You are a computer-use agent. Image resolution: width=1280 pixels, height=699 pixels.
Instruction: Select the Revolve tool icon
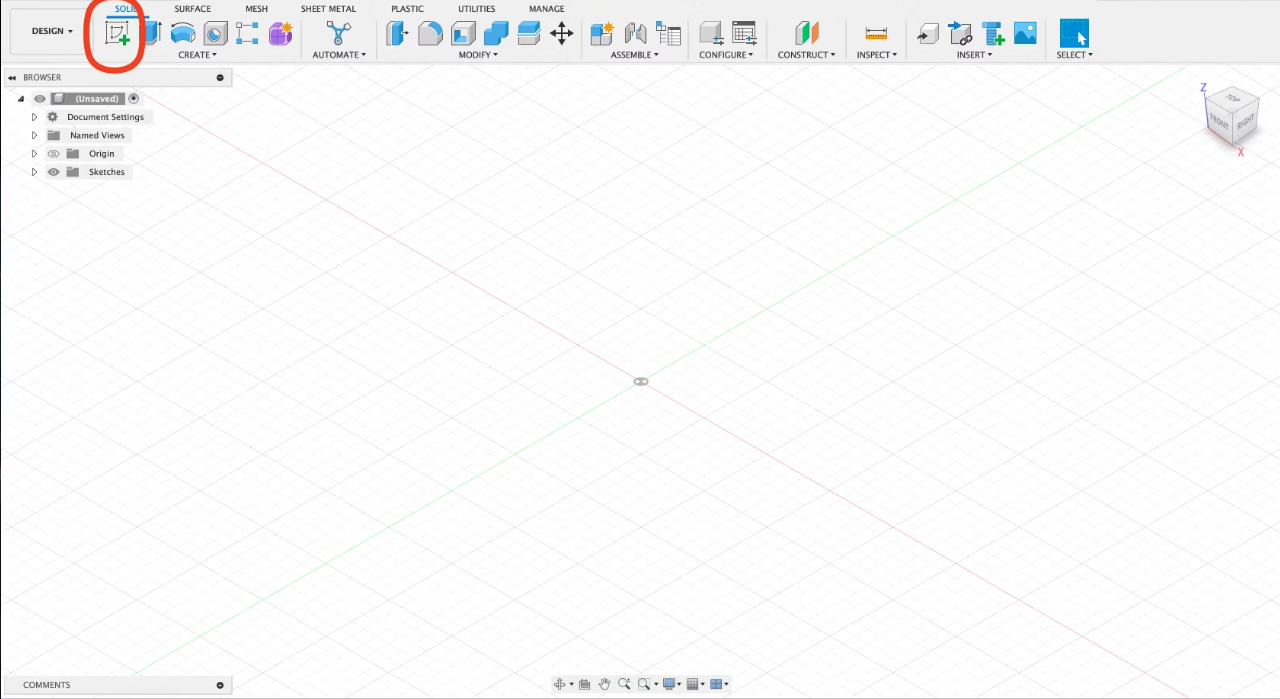(x=183, y=33)
